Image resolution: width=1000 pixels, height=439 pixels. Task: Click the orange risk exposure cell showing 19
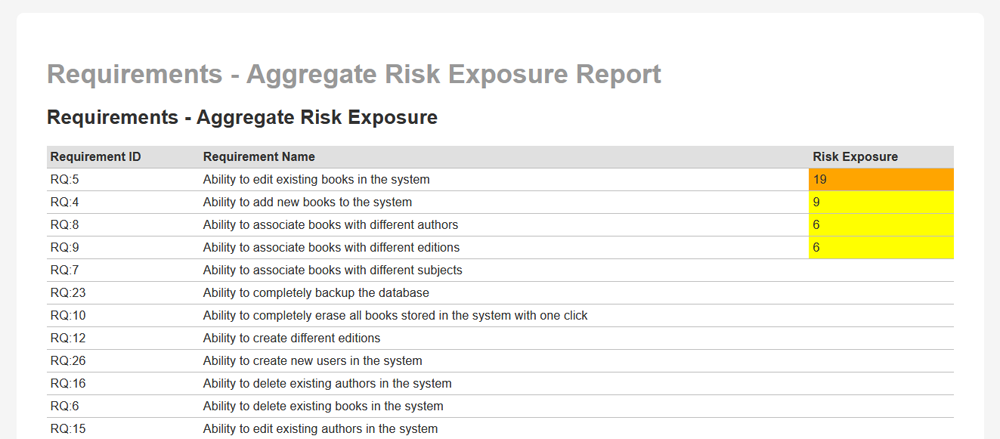pos(880,180)
